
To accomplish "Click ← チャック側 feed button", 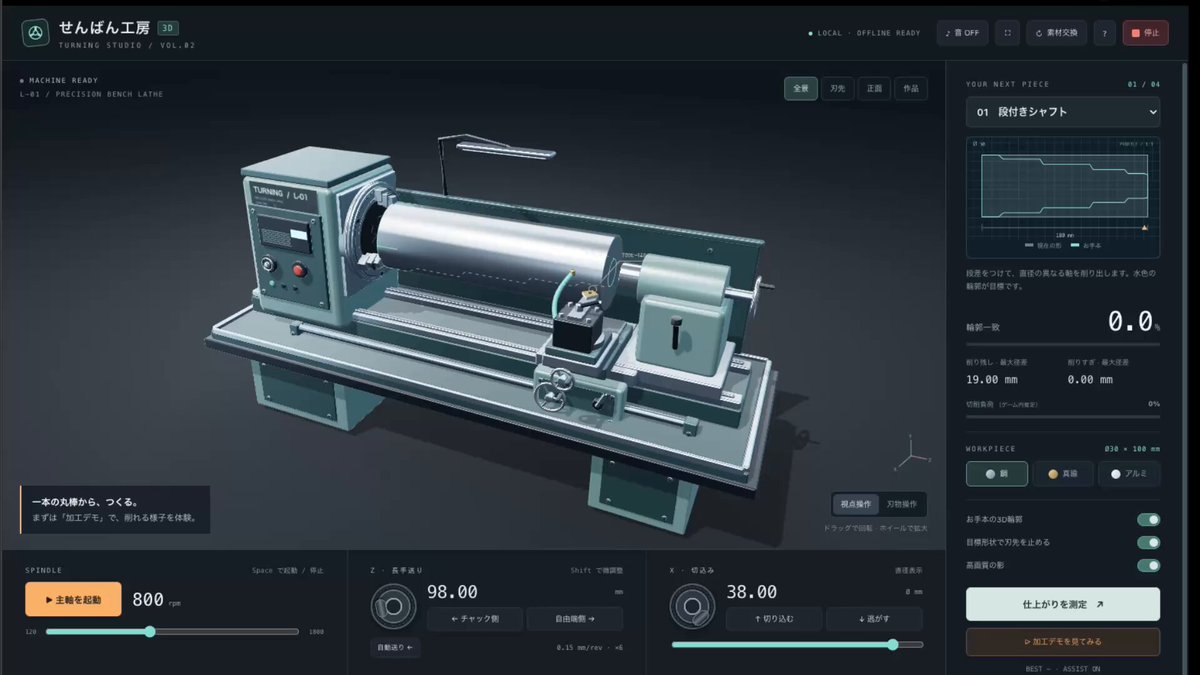I will click(x=475, y=619).
